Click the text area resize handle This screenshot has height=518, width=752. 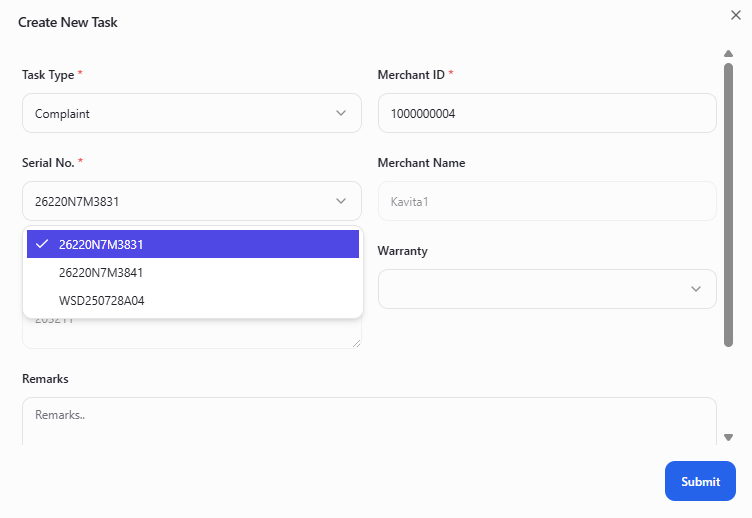pos(355,342)
